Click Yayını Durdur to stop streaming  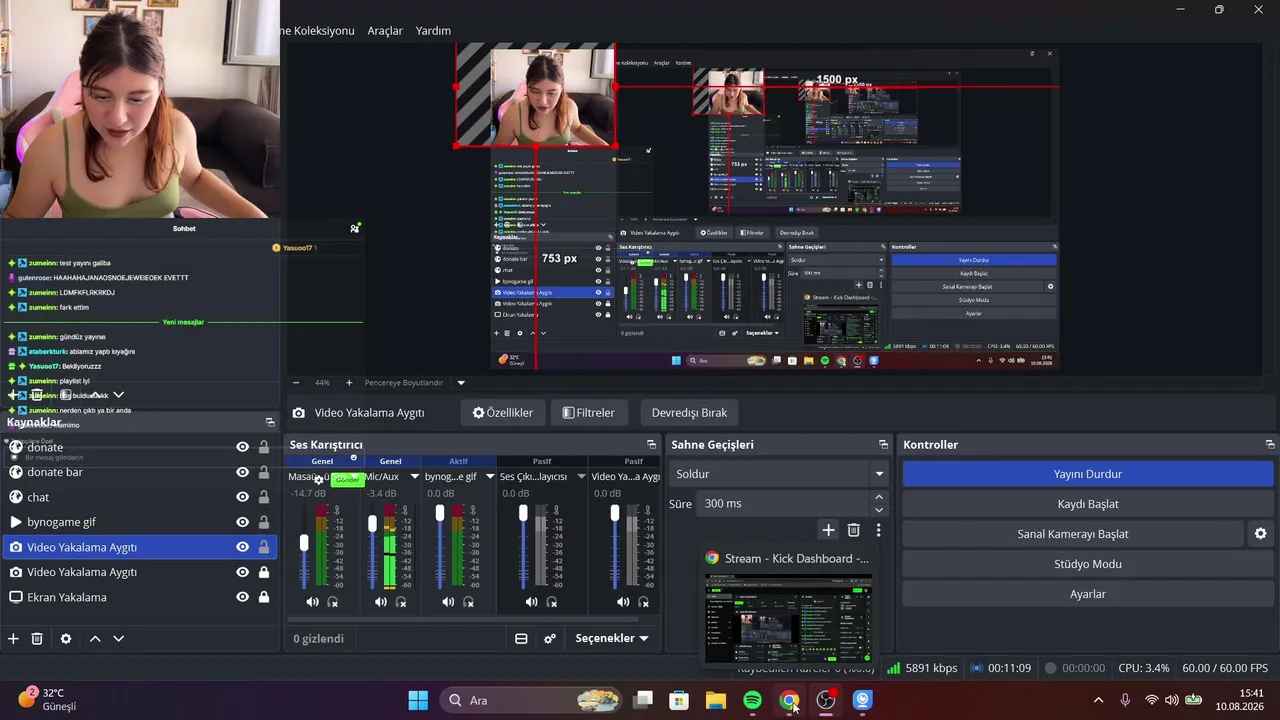pos(1088,474)
